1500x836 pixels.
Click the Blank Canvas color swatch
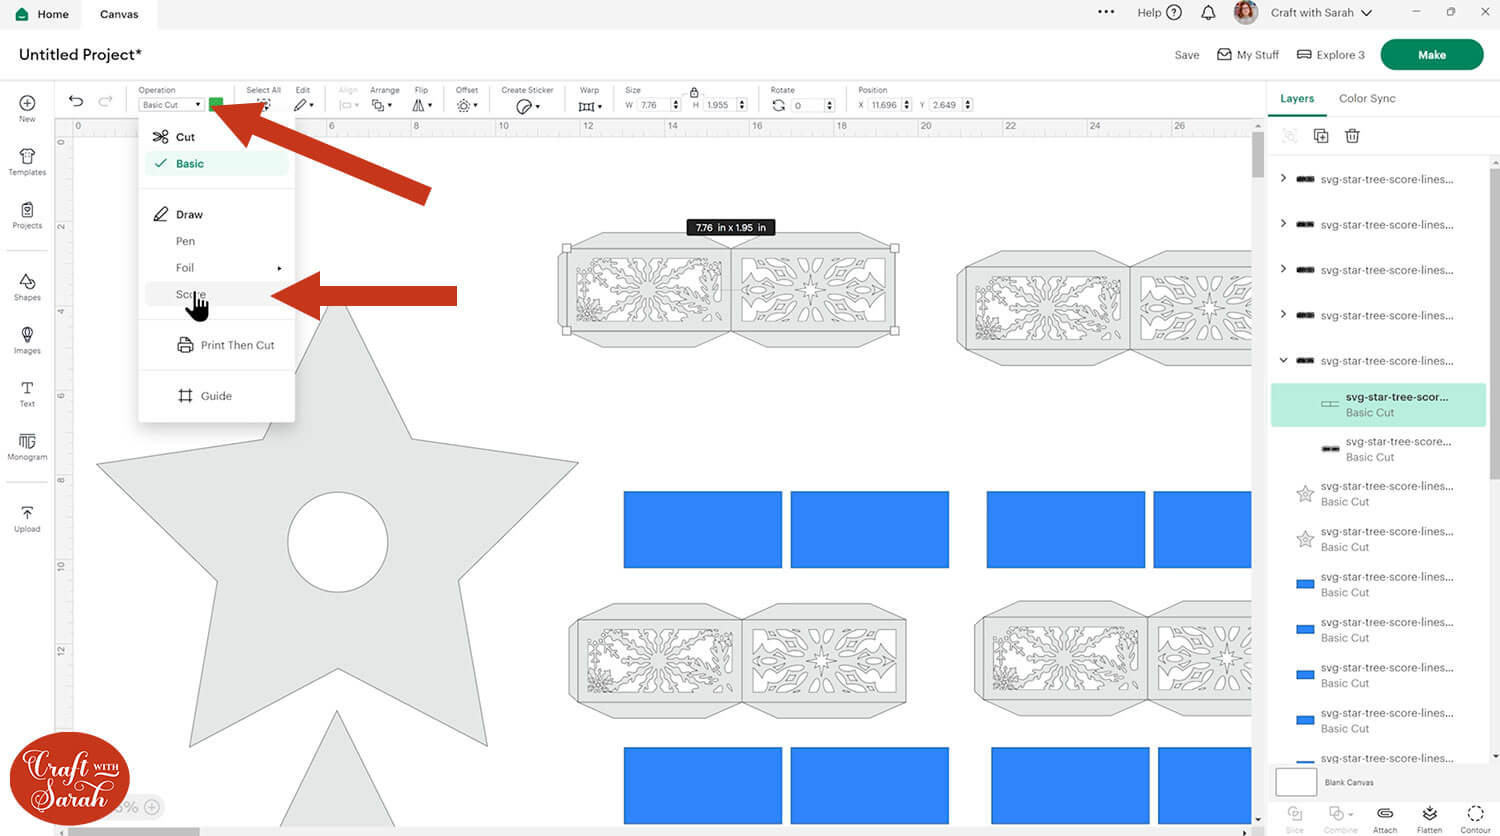tap(1296, 781)
